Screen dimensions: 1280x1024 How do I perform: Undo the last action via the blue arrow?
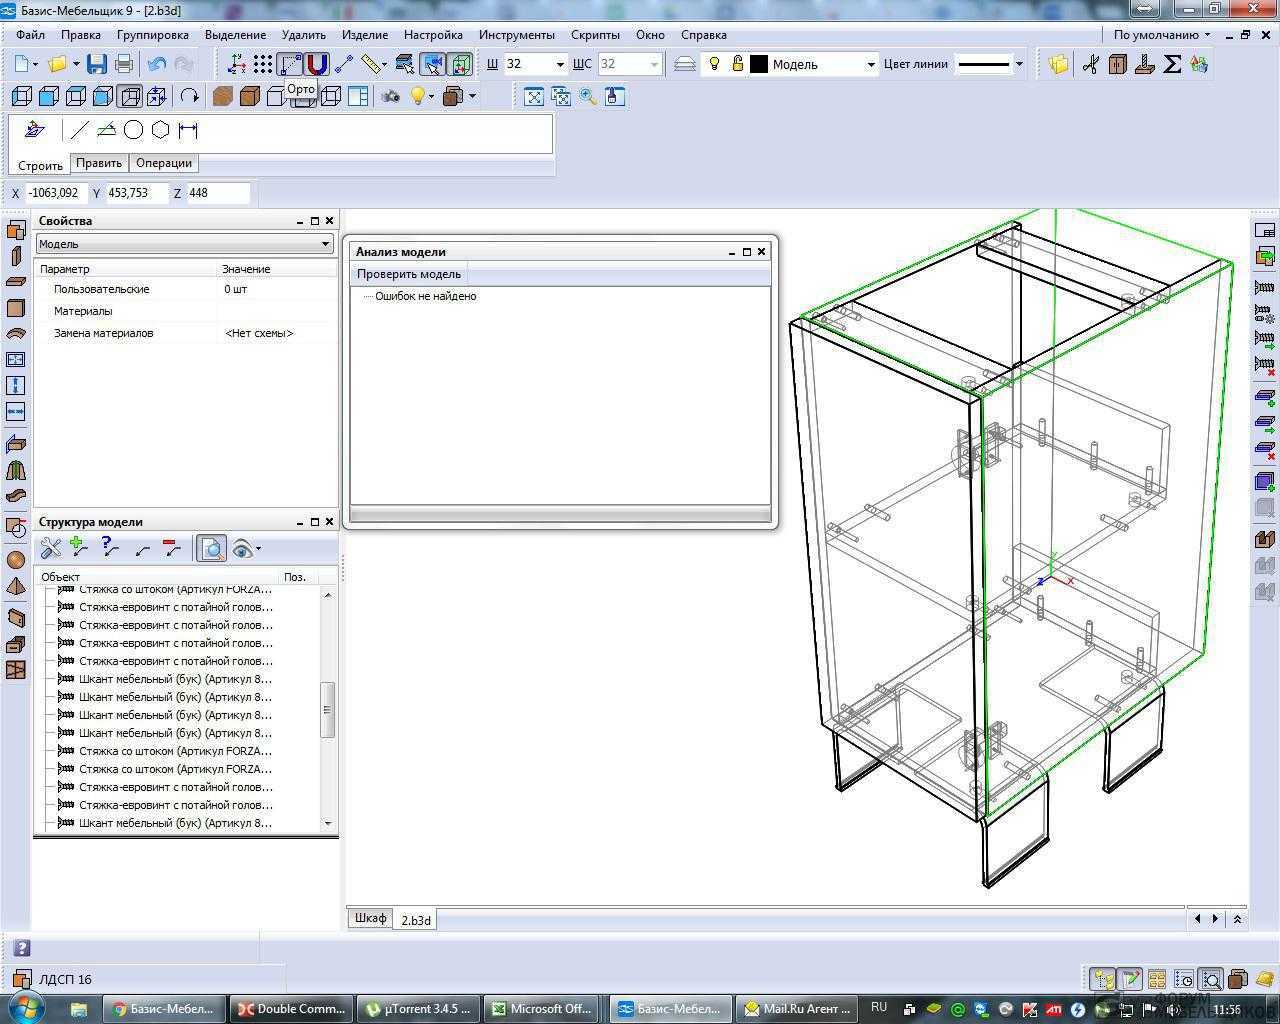[x=157, y=64]
